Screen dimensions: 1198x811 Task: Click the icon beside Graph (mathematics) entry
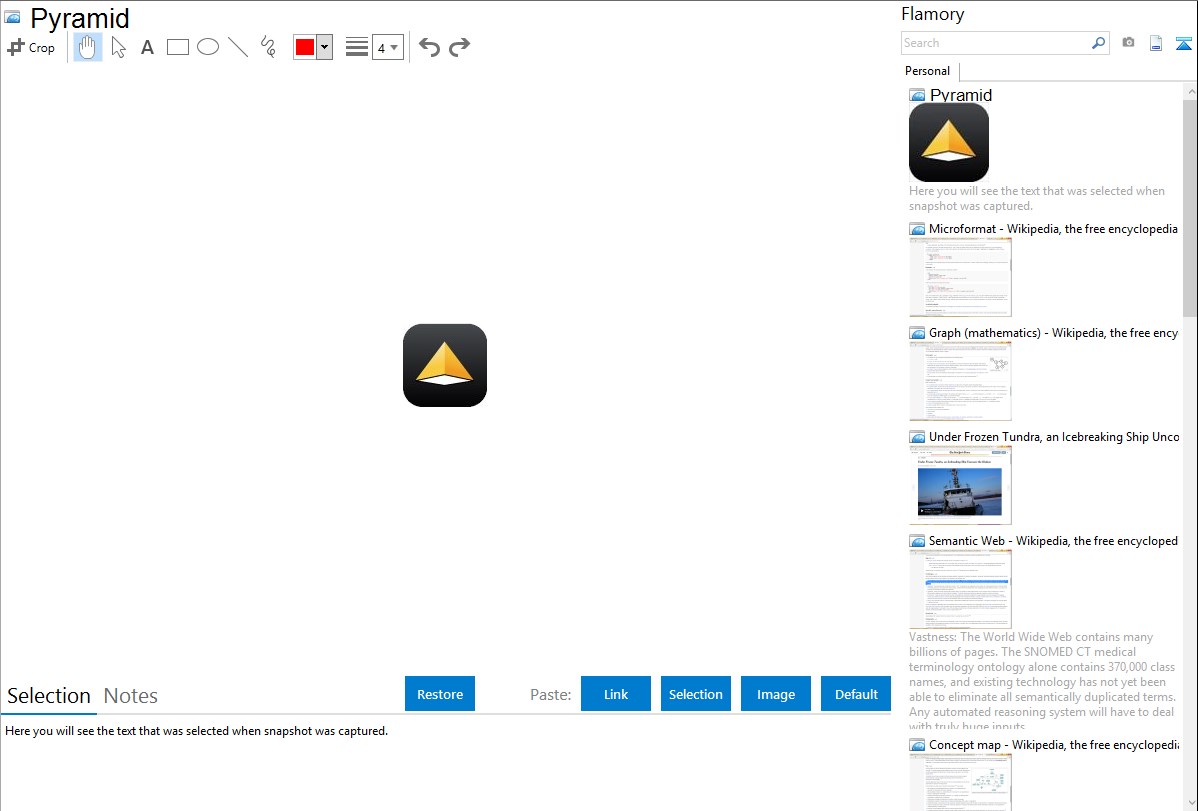pos(918,333)
